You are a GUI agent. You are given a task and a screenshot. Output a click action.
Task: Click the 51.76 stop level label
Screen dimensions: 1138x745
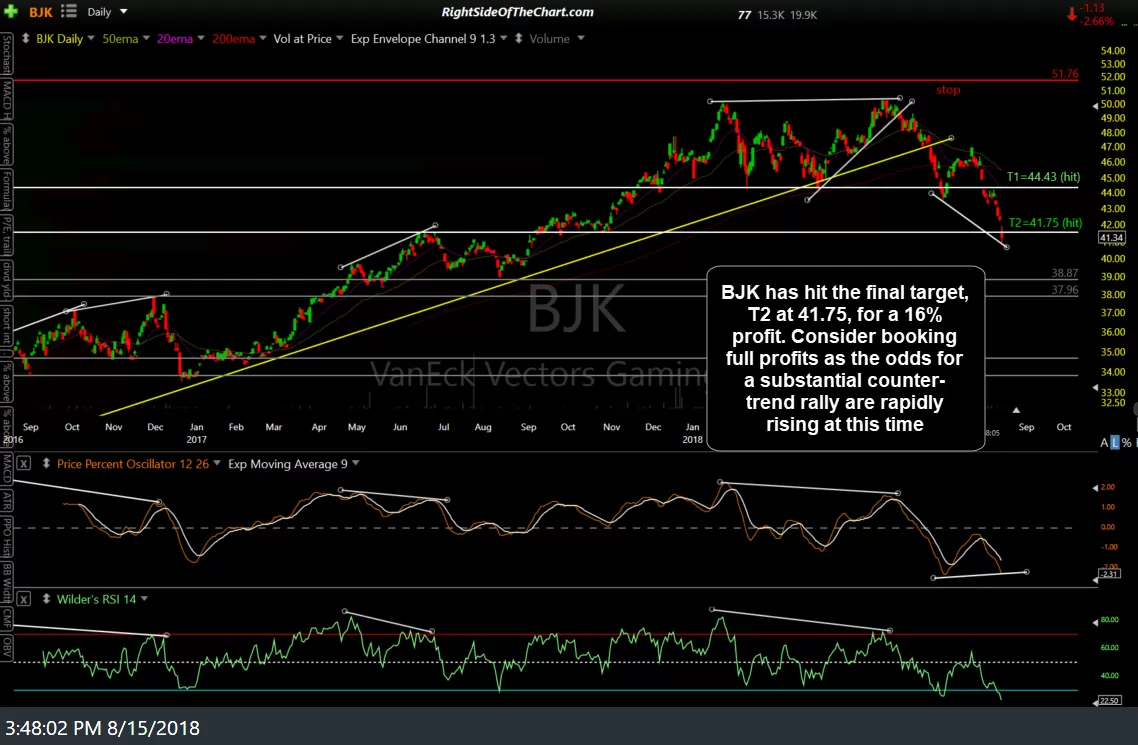coord(1065,74)
